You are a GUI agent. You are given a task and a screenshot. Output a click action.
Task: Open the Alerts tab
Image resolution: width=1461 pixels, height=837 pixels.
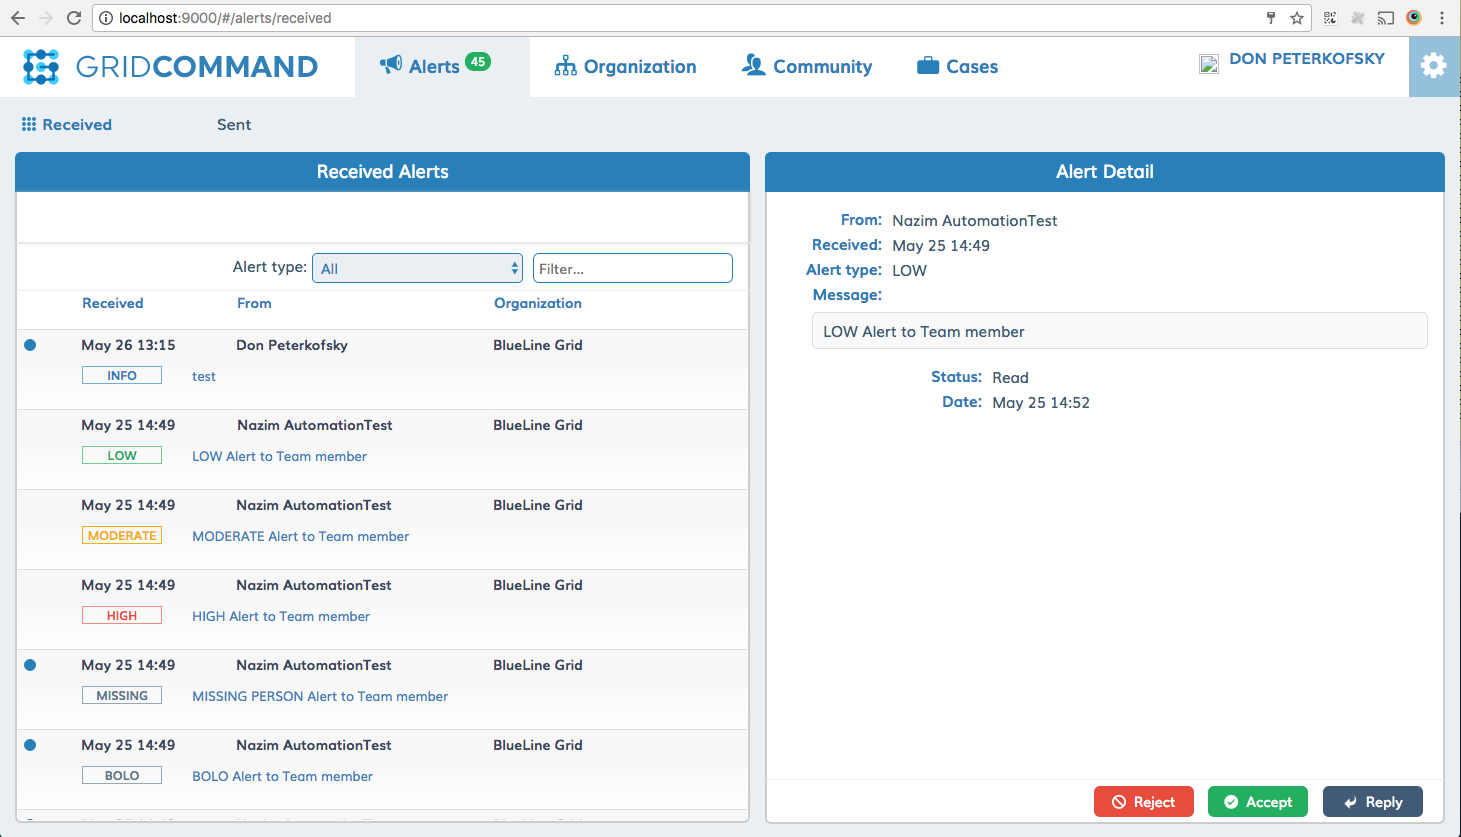(442, 67)
